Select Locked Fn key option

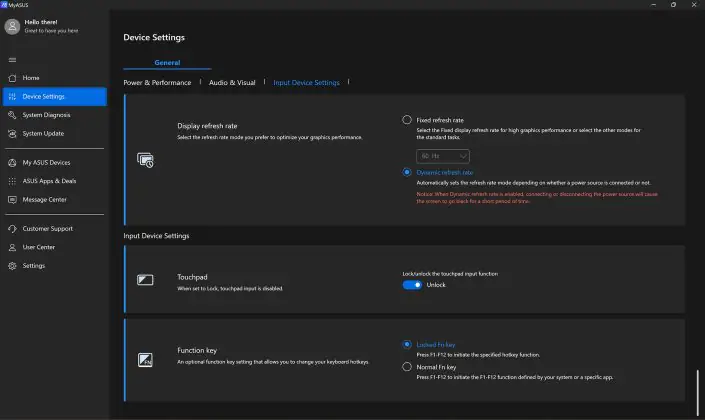tap(407, 344)
